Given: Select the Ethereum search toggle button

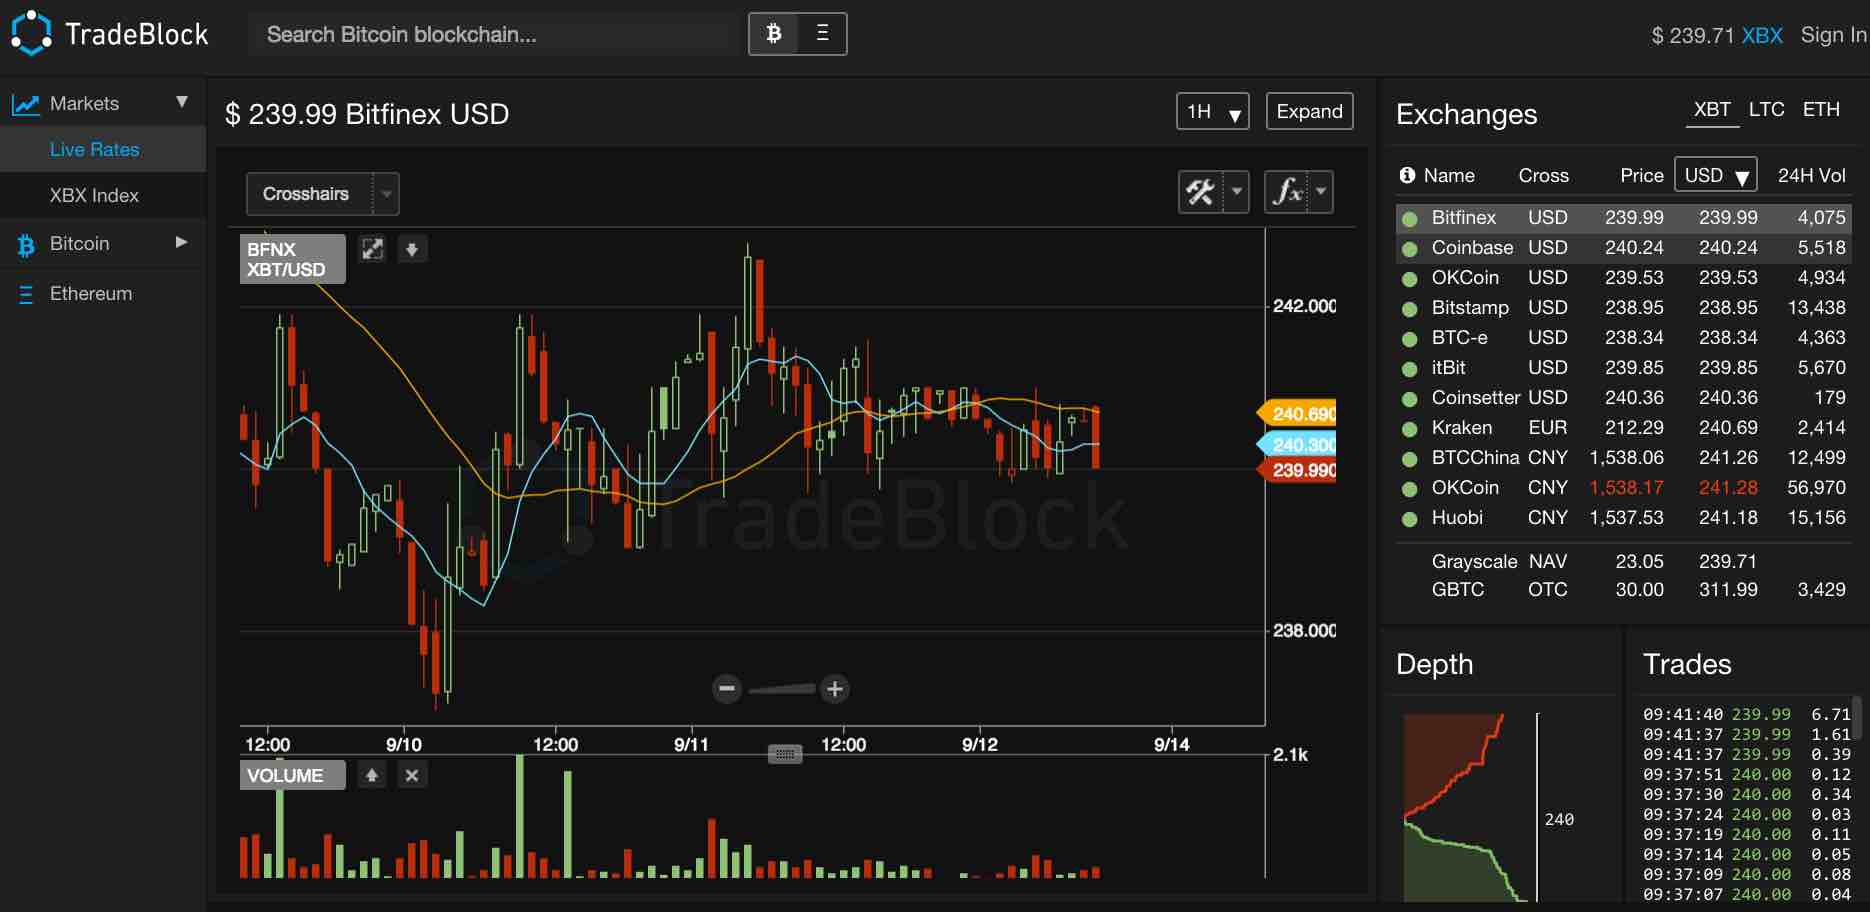Looking at the screenshot, I should click(822, 34).
